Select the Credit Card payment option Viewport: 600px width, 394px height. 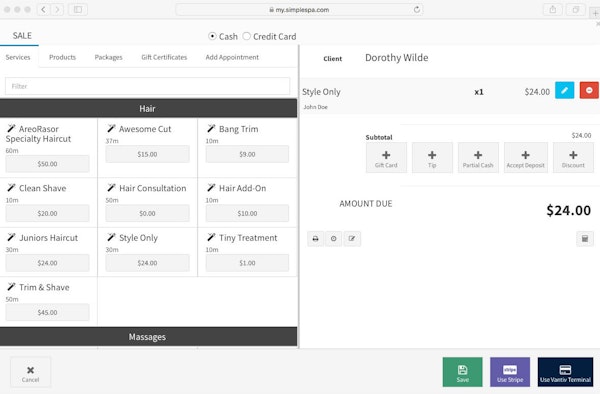click(246, 36)
